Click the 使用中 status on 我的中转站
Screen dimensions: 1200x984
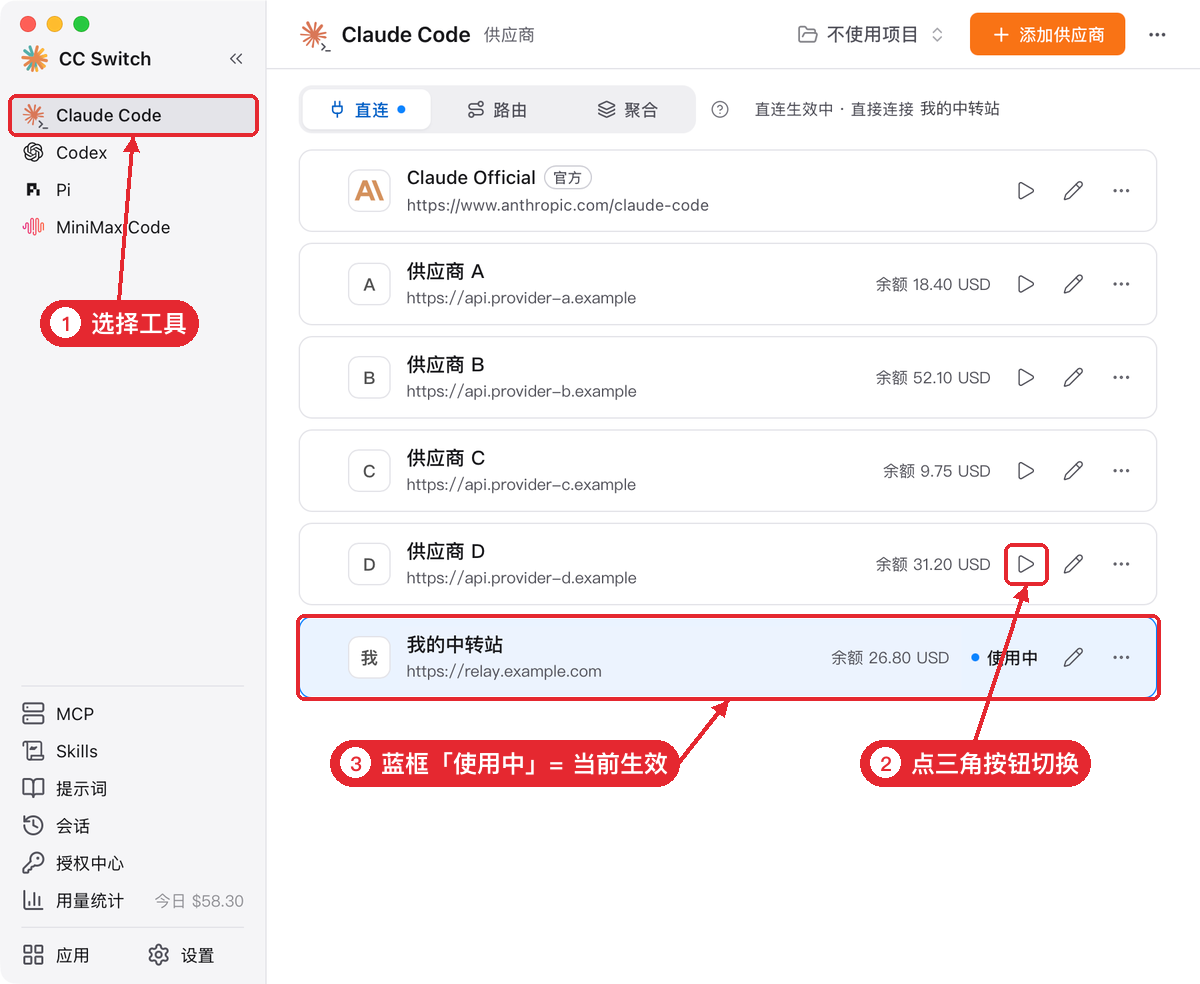pyautogui.click(x=1005, y=658)
